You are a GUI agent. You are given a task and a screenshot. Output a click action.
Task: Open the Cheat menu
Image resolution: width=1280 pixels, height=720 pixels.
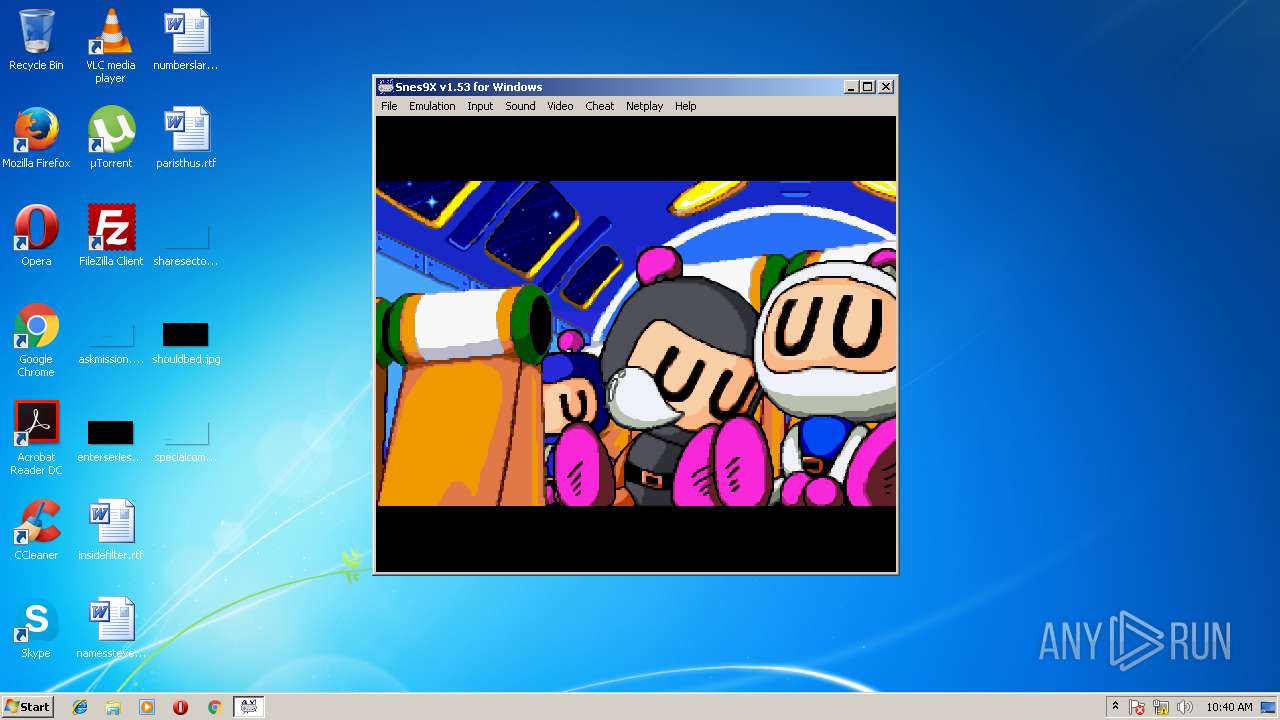[600, 106]
